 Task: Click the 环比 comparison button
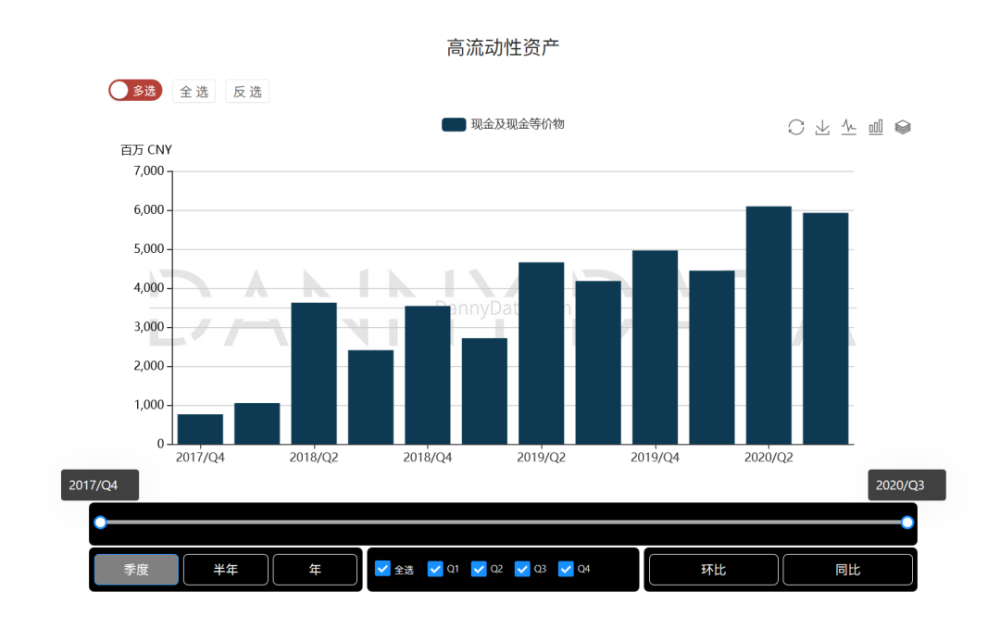tap(713, 569)
